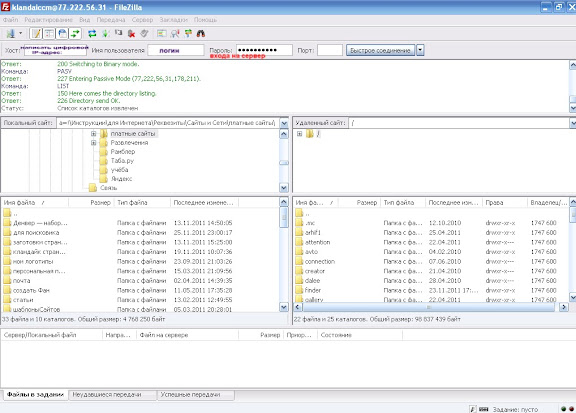
Task: Select the attention folder icon in remote list
Action: [299, 242]
